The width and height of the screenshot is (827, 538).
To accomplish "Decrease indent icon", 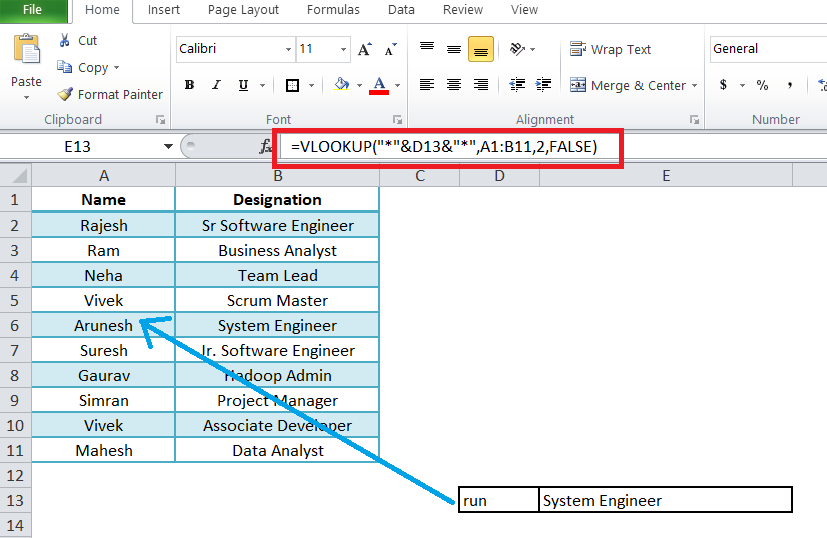I will click(517, 85).
